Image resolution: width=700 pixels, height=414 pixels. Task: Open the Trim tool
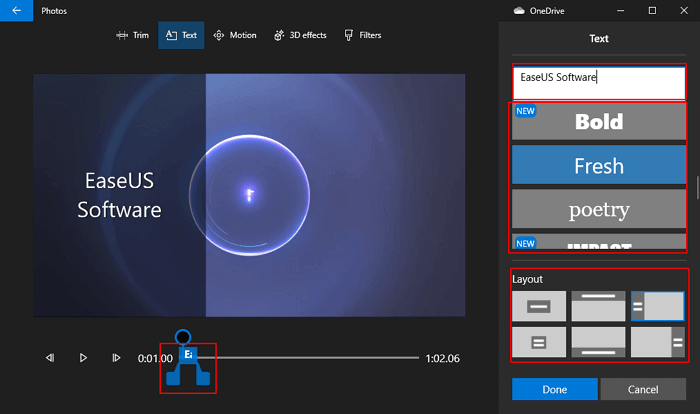(x=132, y=35)
